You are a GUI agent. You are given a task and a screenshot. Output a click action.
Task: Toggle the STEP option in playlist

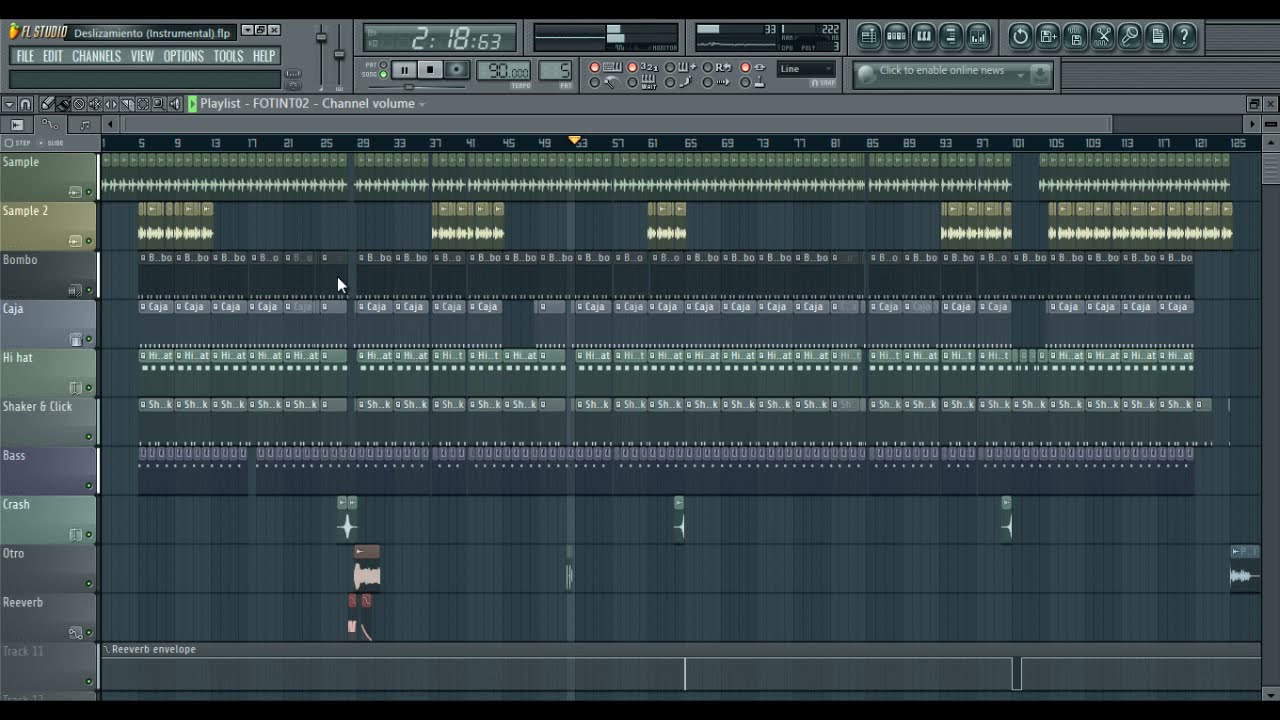point(18,143)
